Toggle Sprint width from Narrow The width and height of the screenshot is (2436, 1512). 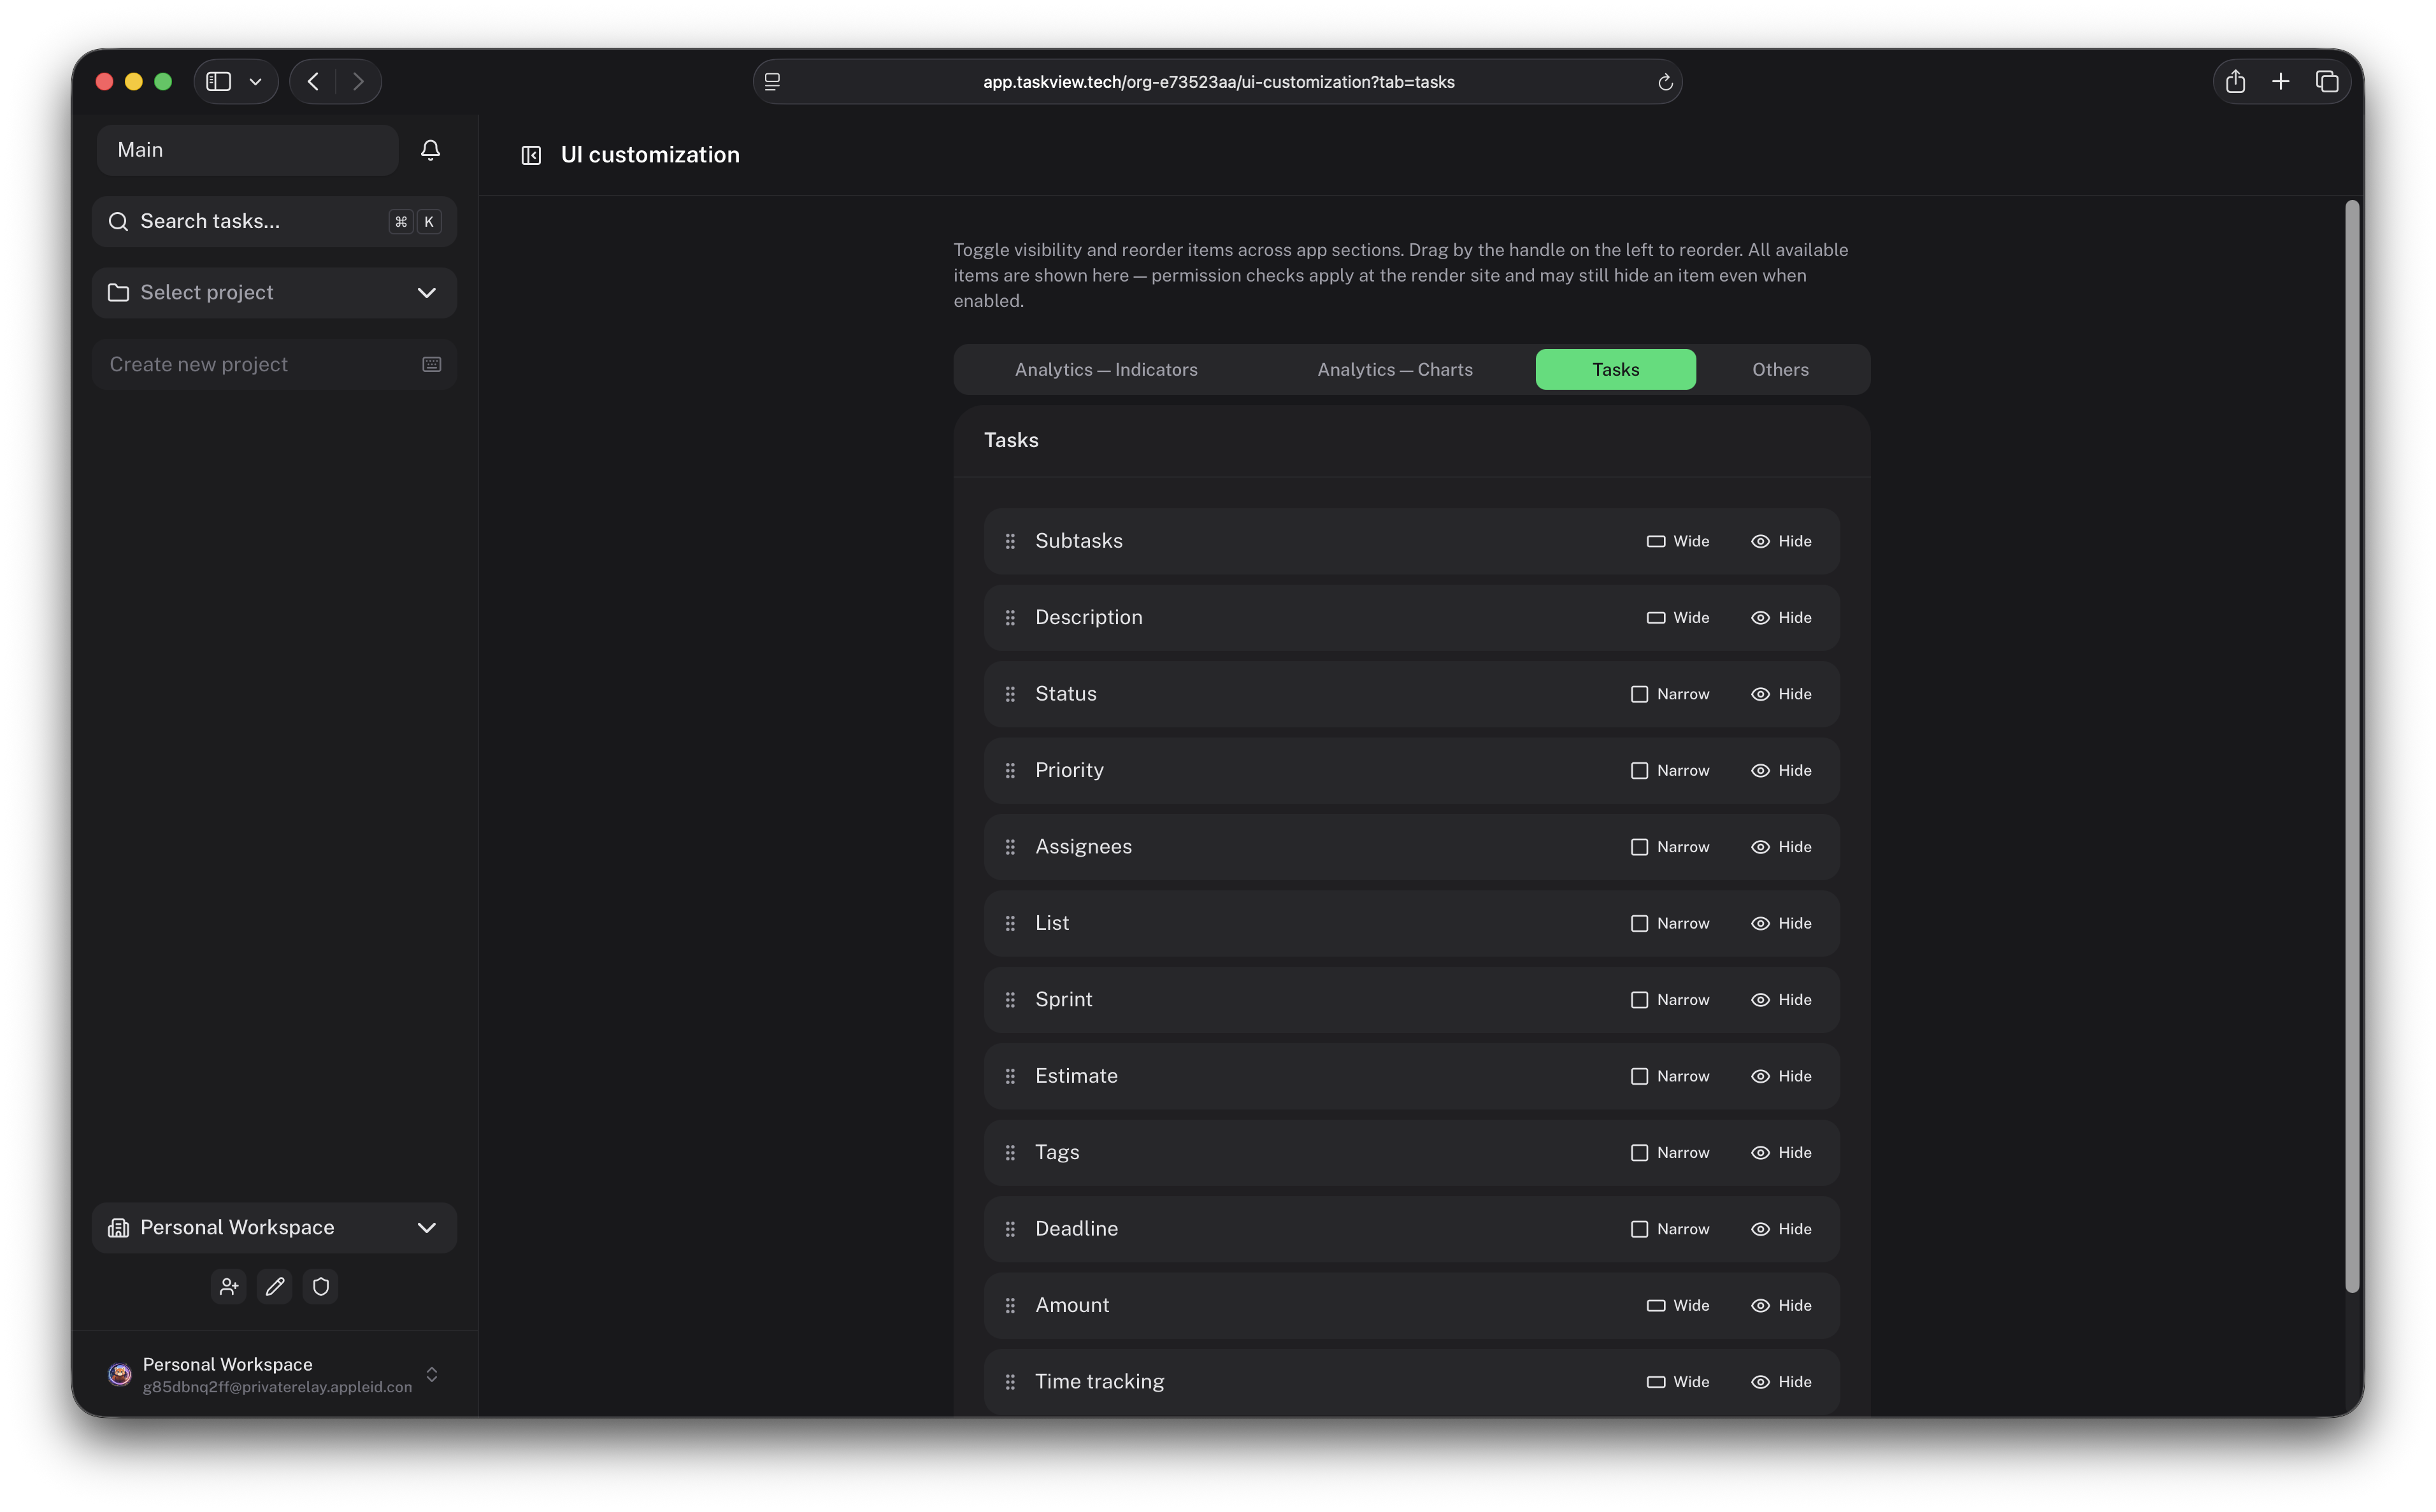(1670, 1000)
